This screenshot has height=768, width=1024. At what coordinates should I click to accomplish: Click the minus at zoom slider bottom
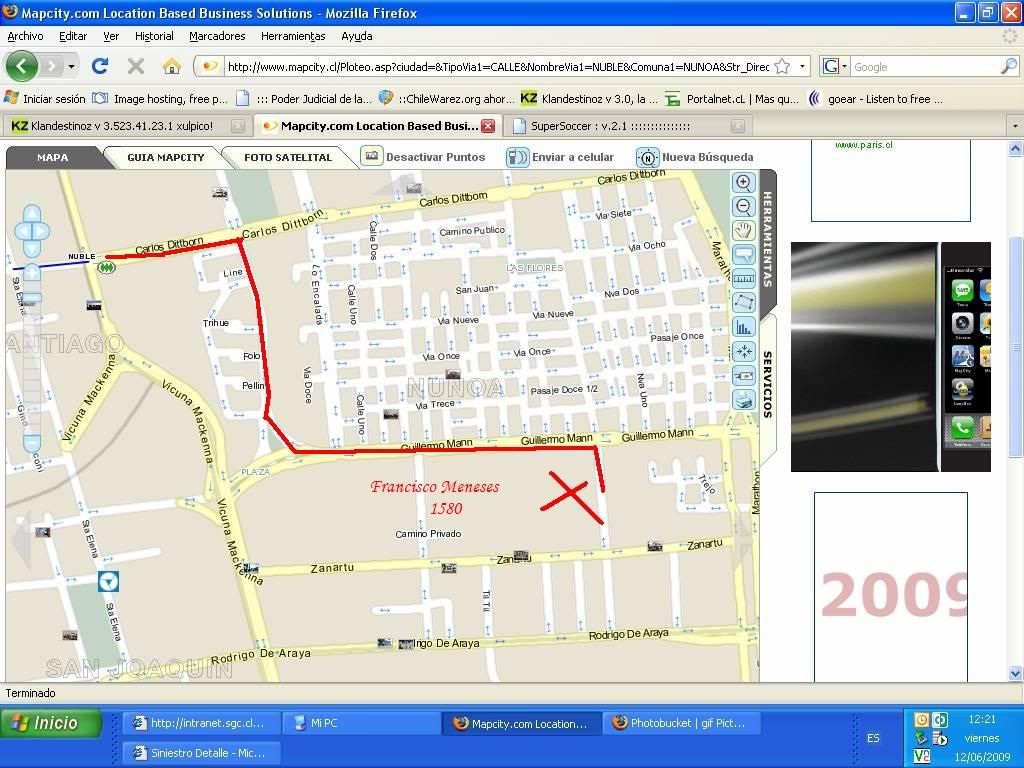[32, 443]
